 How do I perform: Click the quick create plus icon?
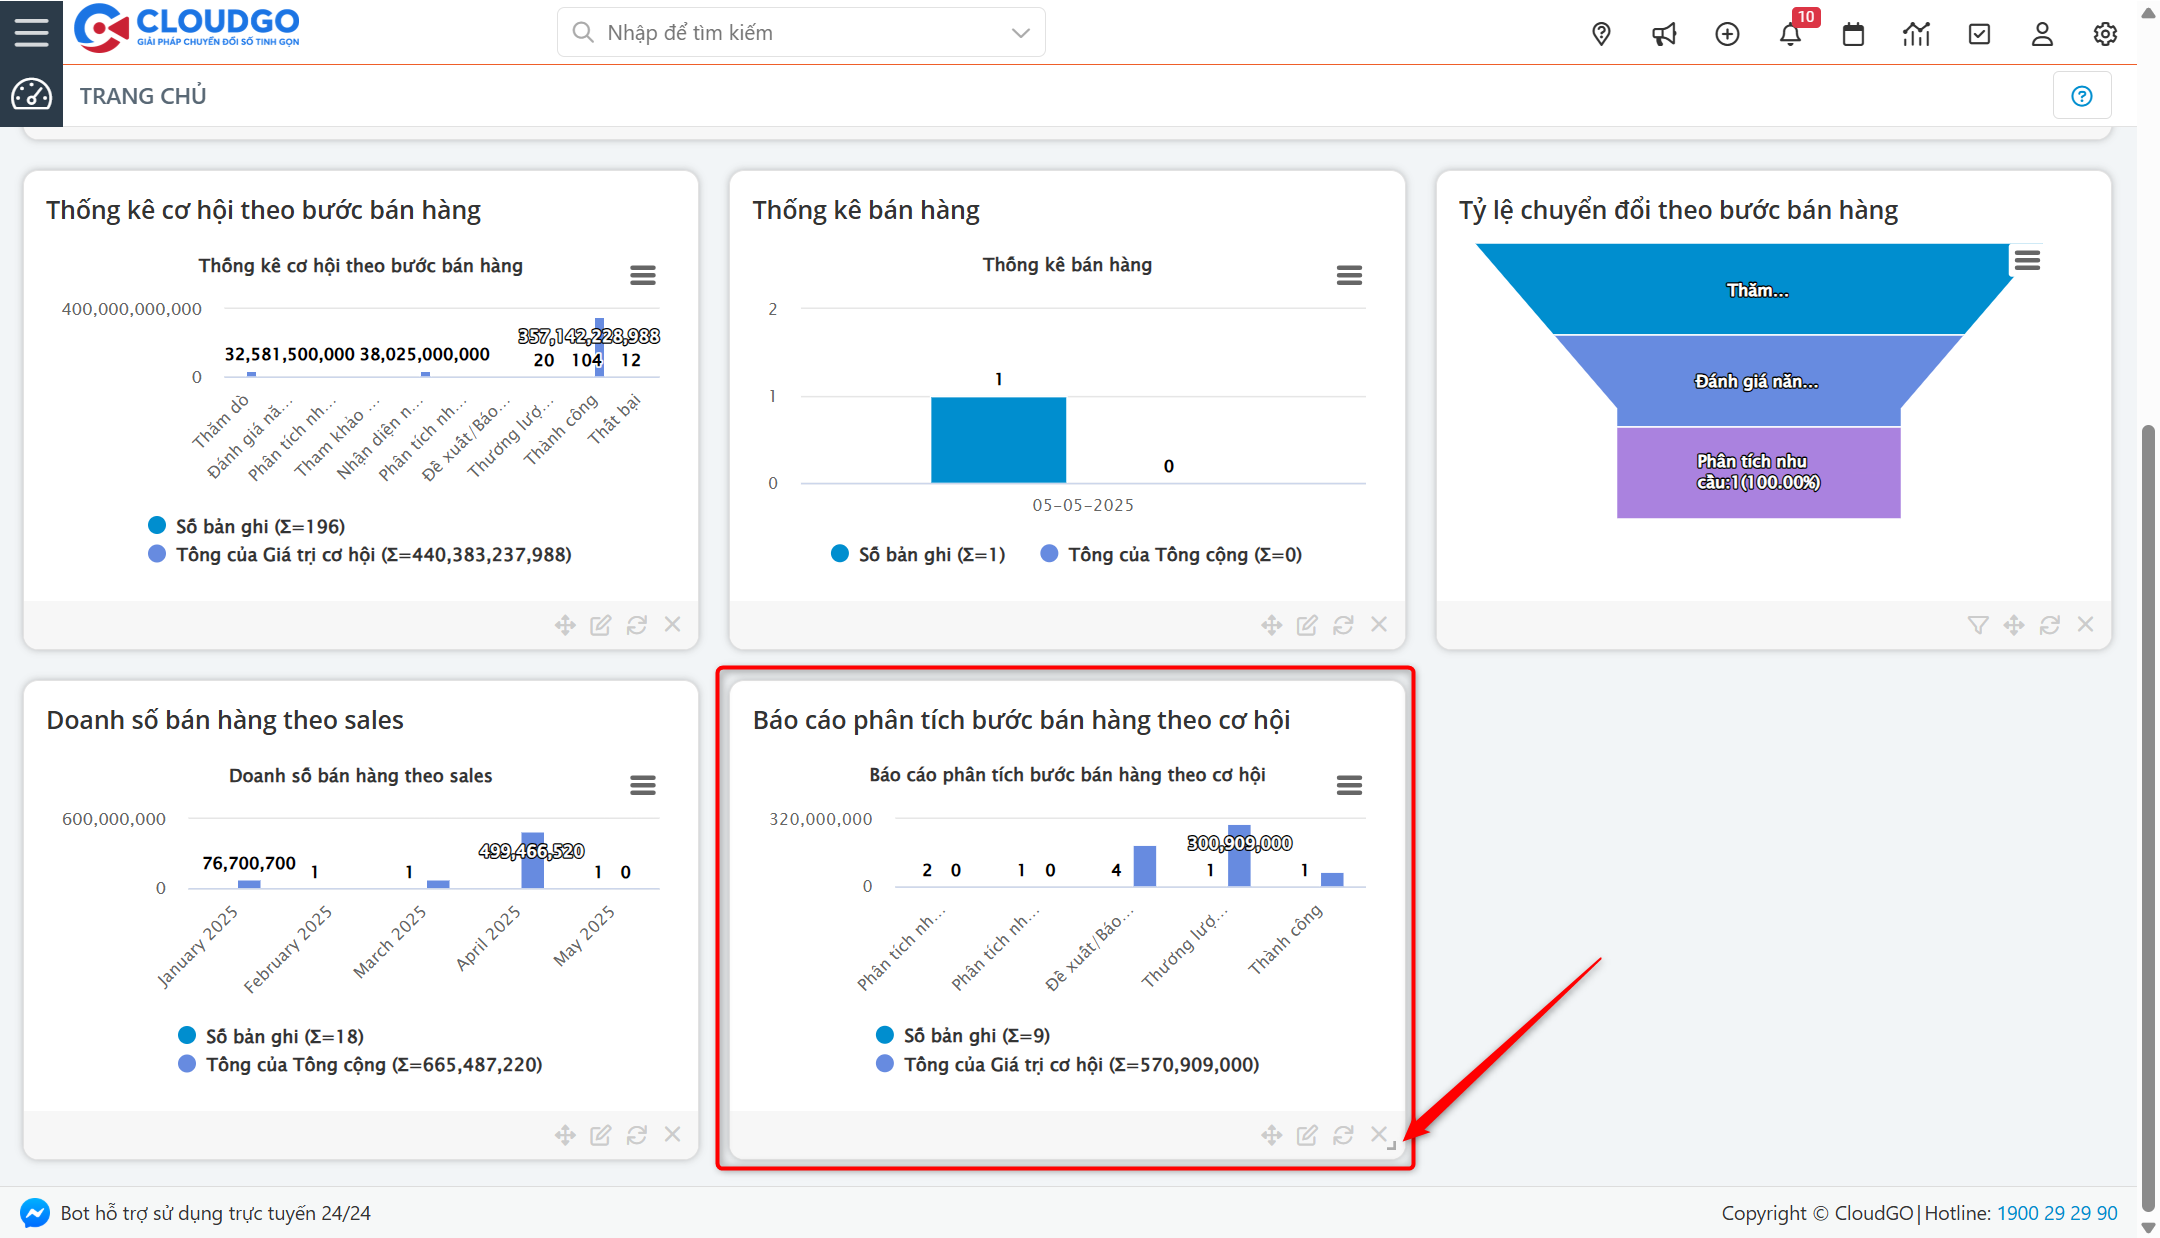pos(1727,34)
